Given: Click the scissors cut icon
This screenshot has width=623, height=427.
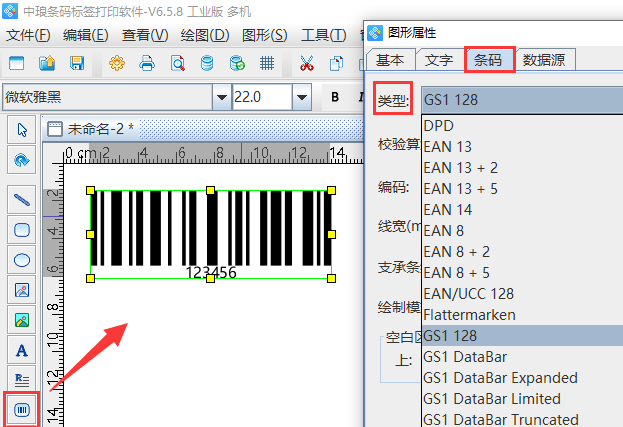Looking at the screenshot, I should click(307, 64).
